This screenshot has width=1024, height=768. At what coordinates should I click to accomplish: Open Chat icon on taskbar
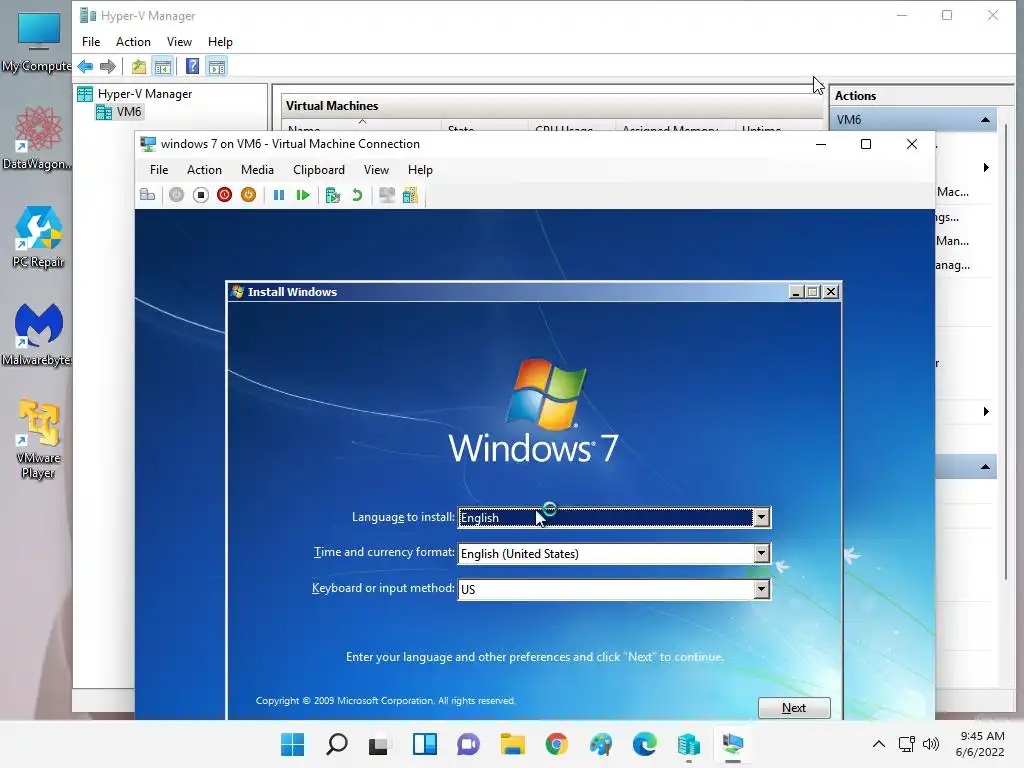point(468,744)
